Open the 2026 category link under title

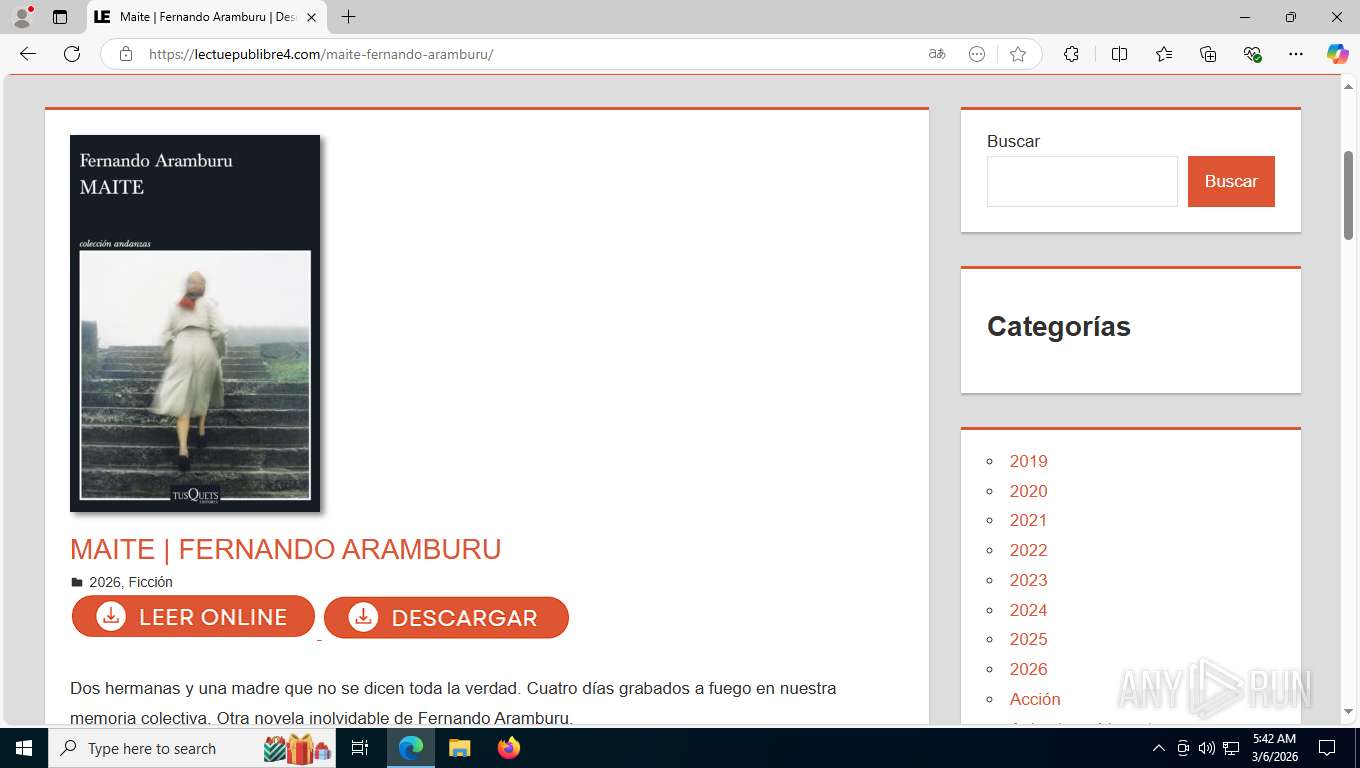[x=105, y=582]
